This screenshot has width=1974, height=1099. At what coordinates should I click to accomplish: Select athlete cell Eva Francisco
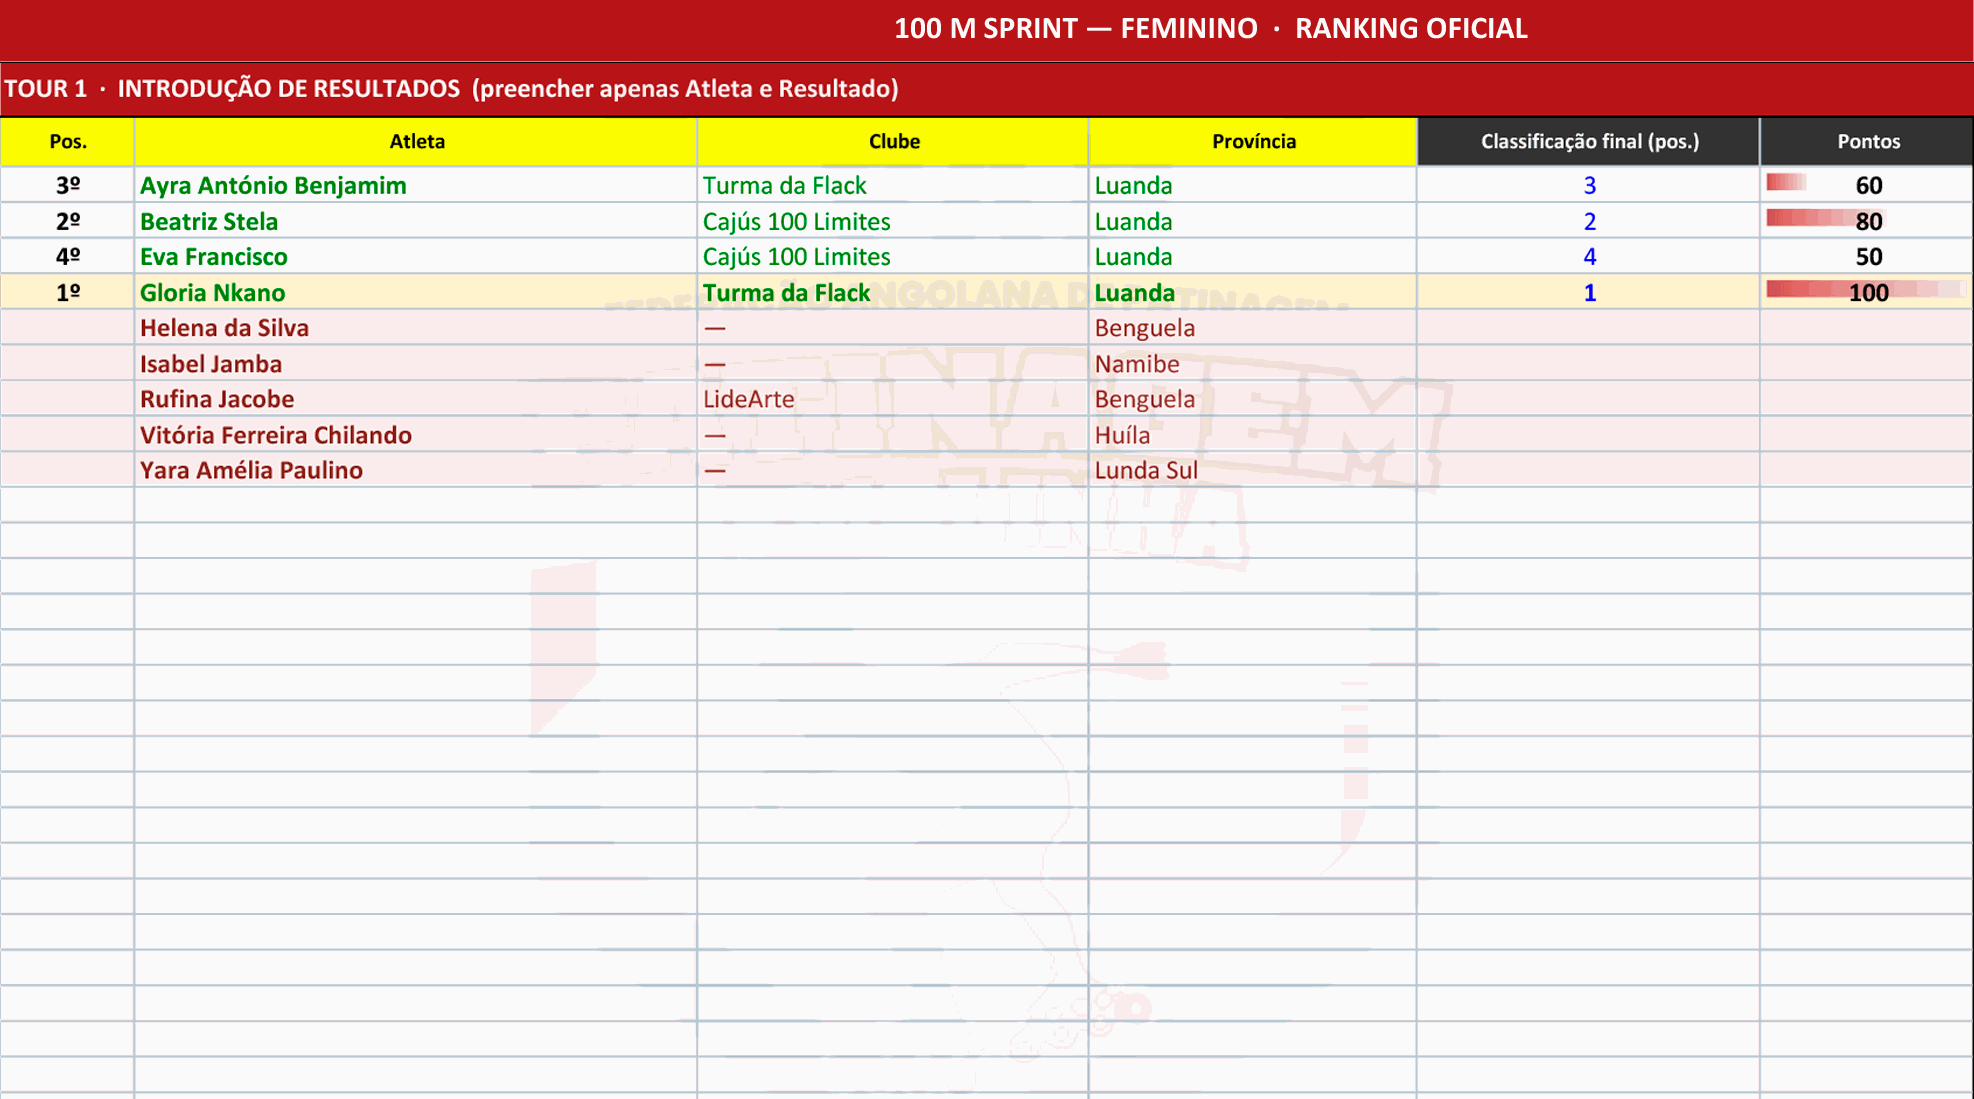pyautogui.click(x=416, y=256)
